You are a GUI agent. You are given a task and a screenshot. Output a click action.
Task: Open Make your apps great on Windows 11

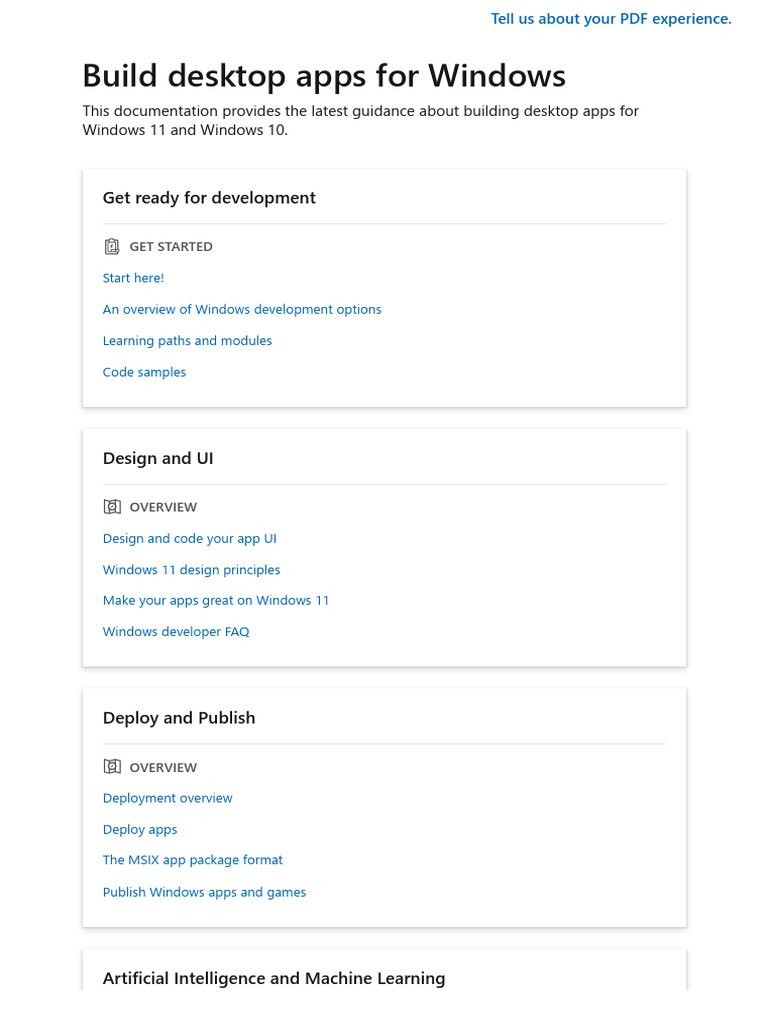(216, 601)
